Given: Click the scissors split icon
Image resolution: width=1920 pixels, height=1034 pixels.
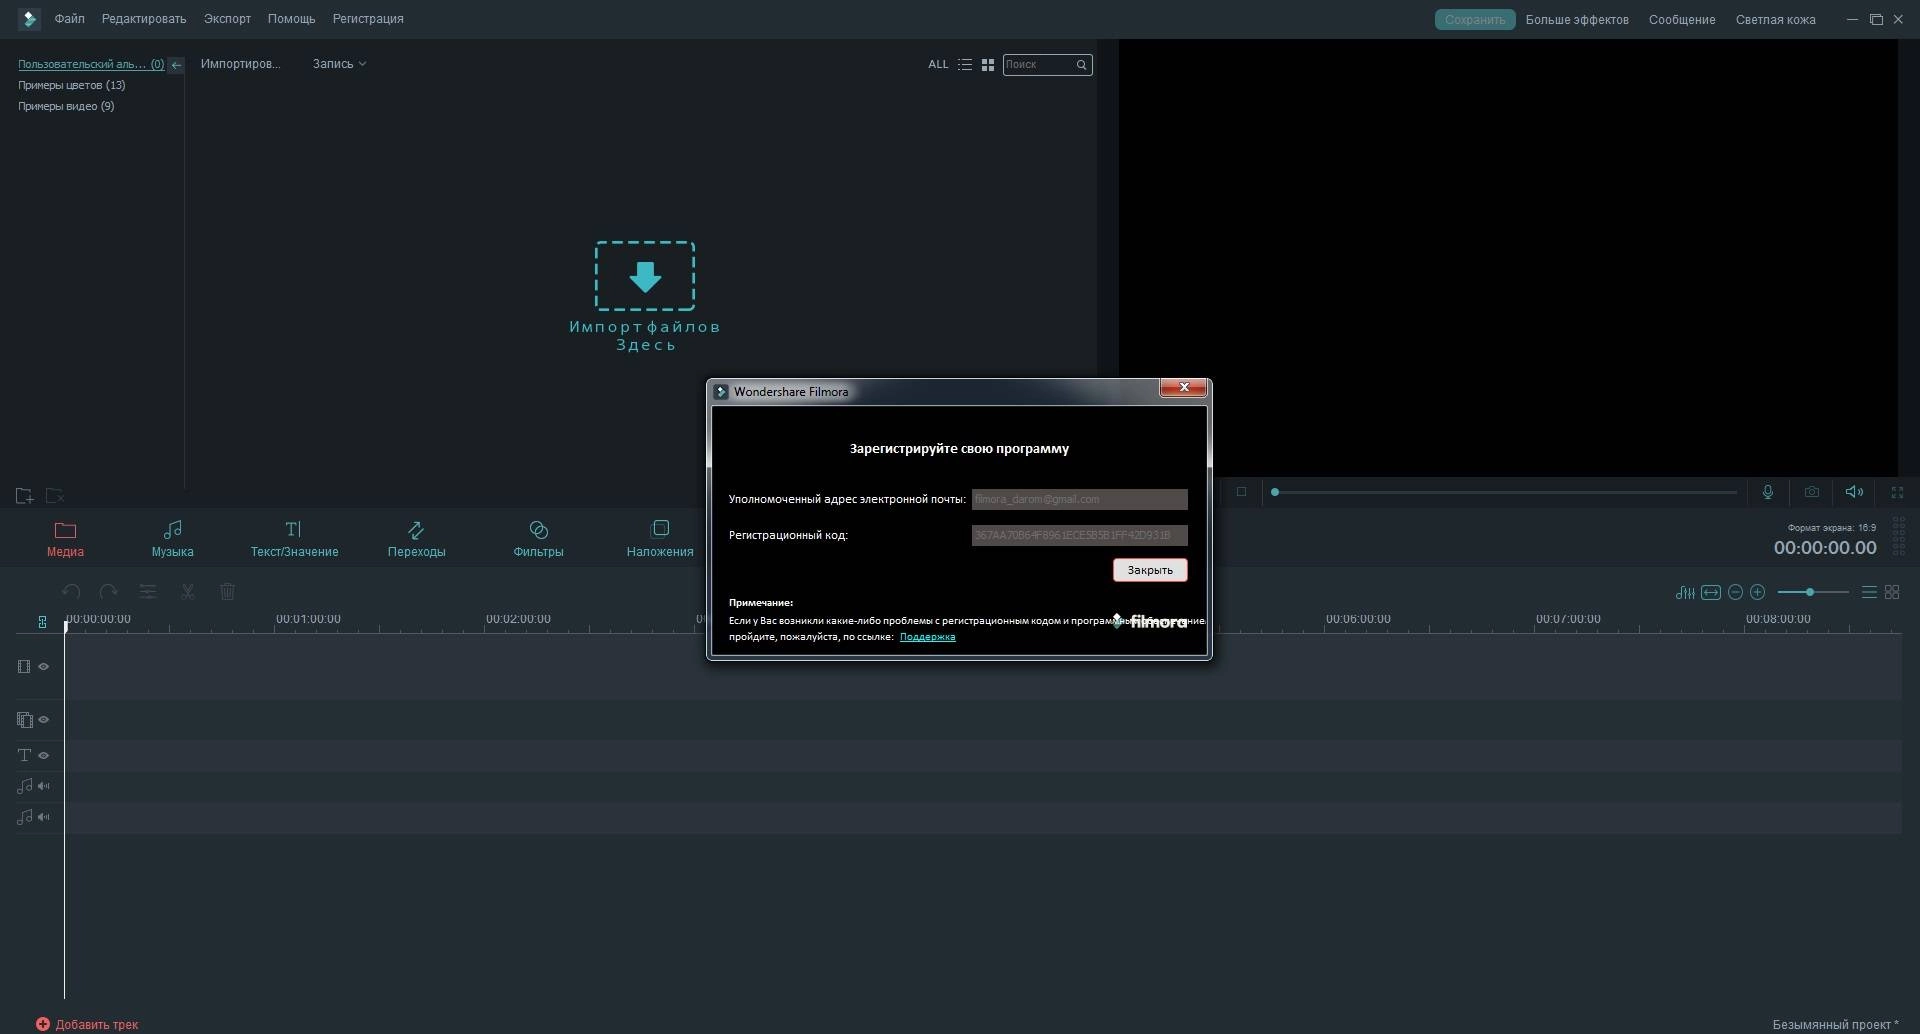Looking at the screenshot, I should point(187,592).
